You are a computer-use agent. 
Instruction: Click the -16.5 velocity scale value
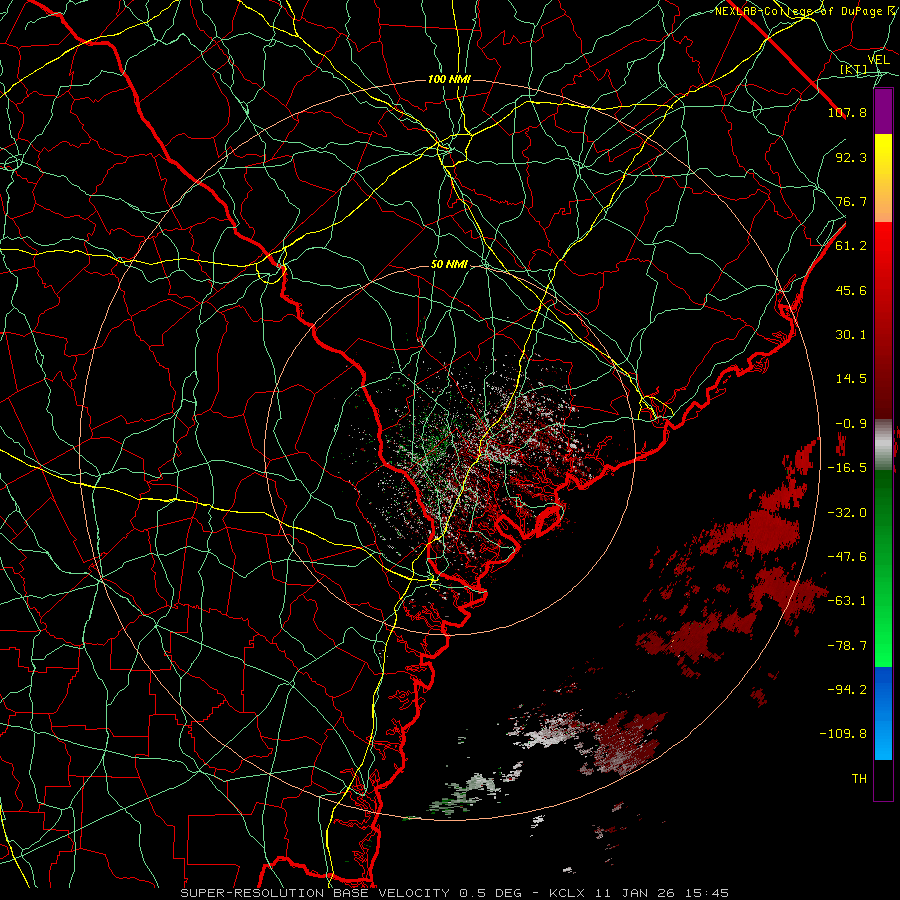coord(847,468)
